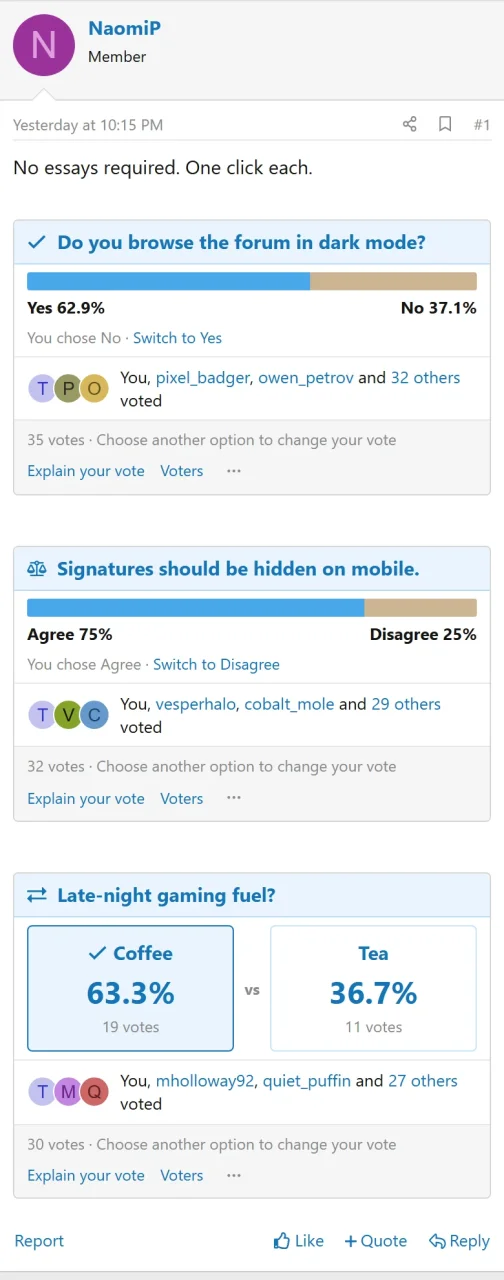Viewport: 504px width, 1280px height.
Task: Open pixel_badger's profile link
Action: (x=200, y=378)
